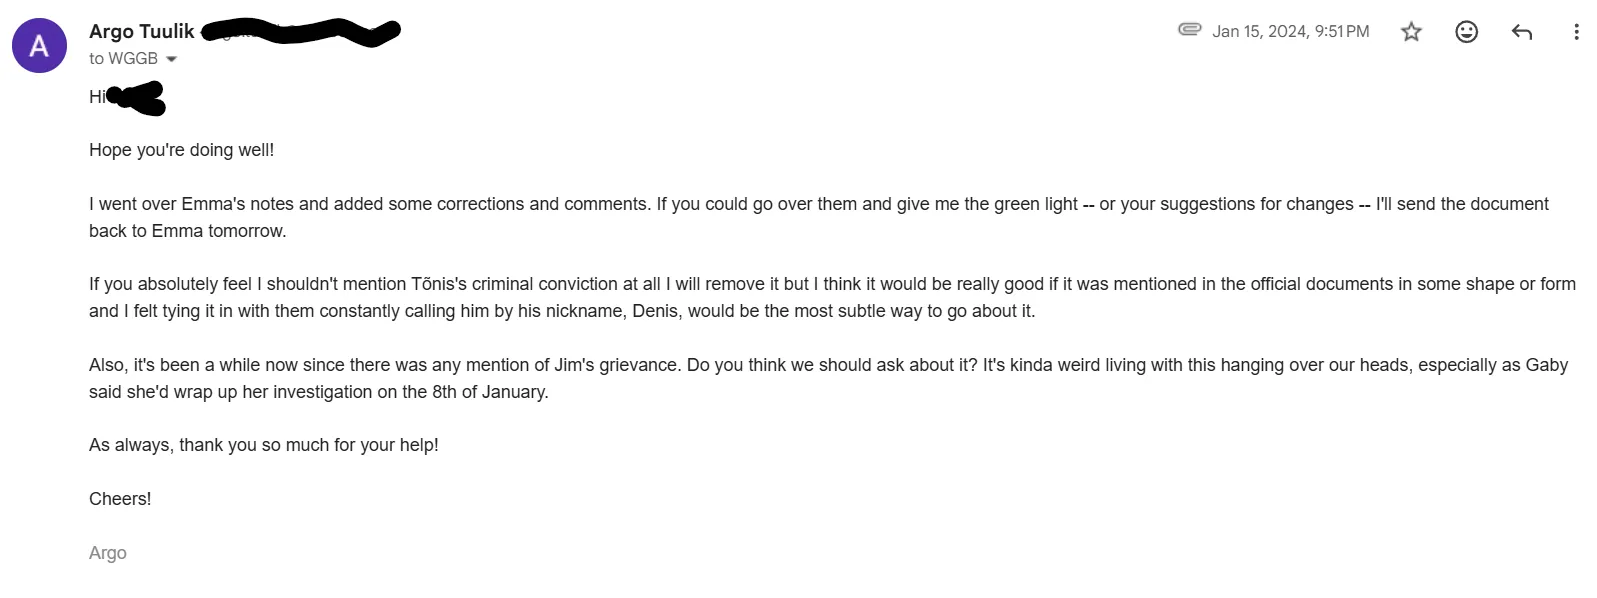The height and width of the screenshot is (598, 1597).
Task: Expand recipient details arrow beside "to WGGB"
Action: point(171,59)
